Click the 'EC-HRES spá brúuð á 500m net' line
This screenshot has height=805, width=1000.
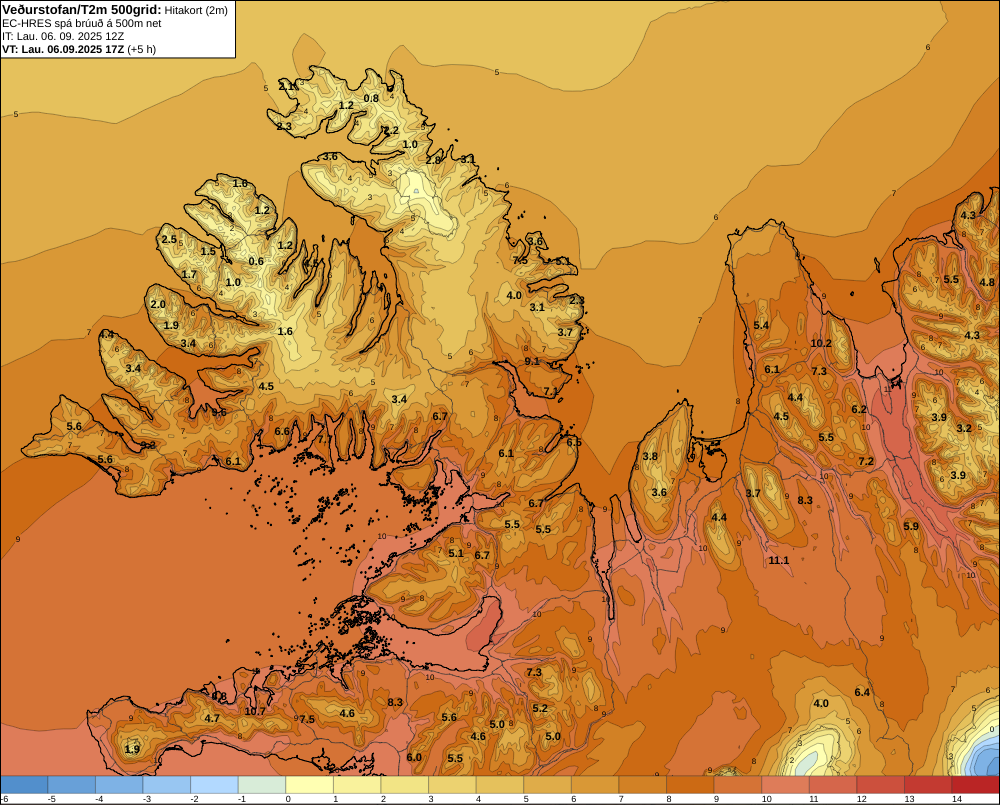click(82, 24)
